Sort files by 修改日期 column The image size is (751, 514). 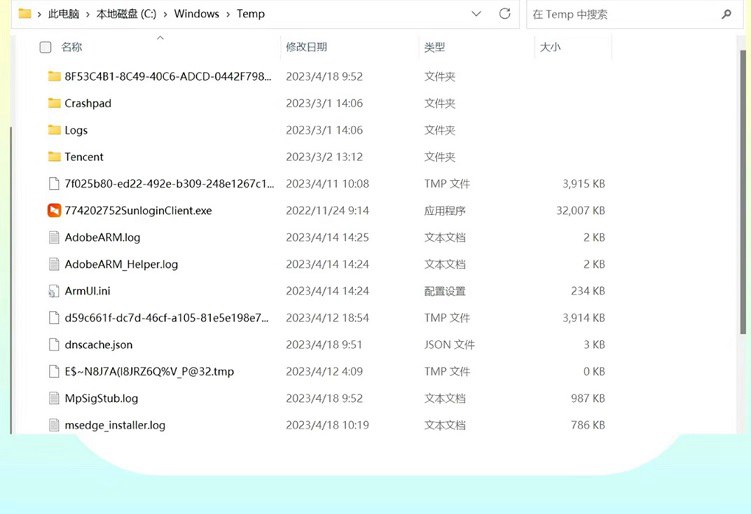pyautogui.click(x=306, y=47)
